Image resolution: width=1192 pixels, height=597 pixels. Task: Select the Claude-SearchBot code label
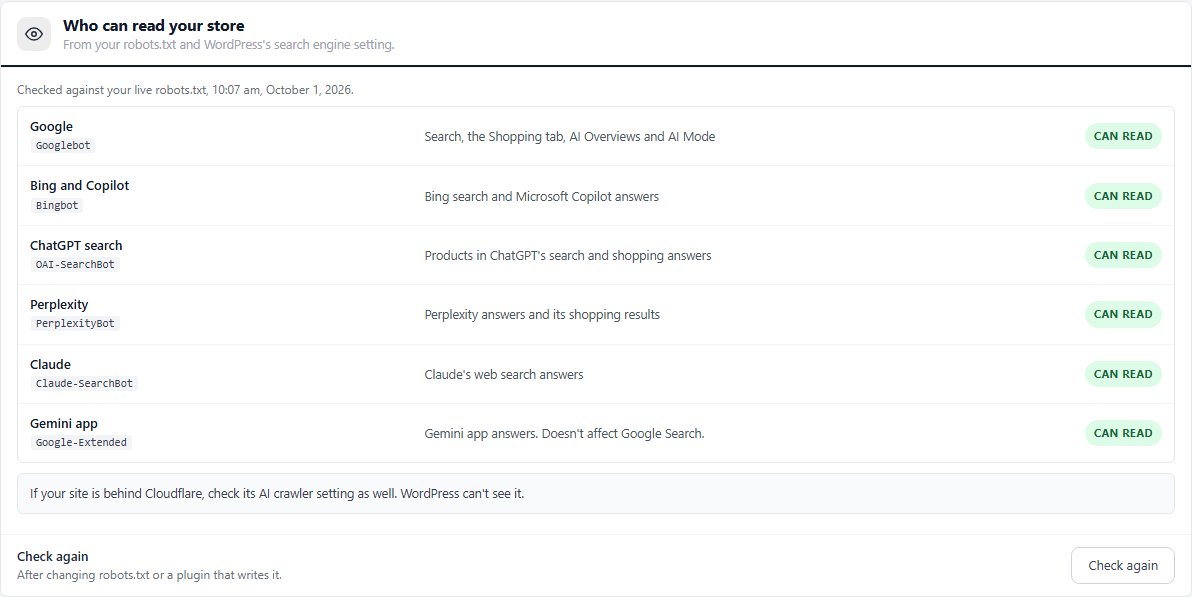pos(84,383)
